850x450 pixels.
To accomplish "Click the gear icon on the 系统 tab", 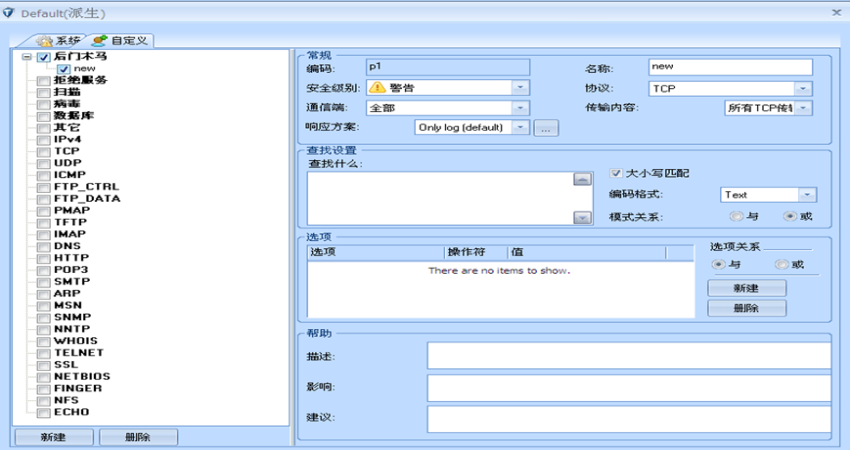I will pyautogui.click(x=43, y=41).
